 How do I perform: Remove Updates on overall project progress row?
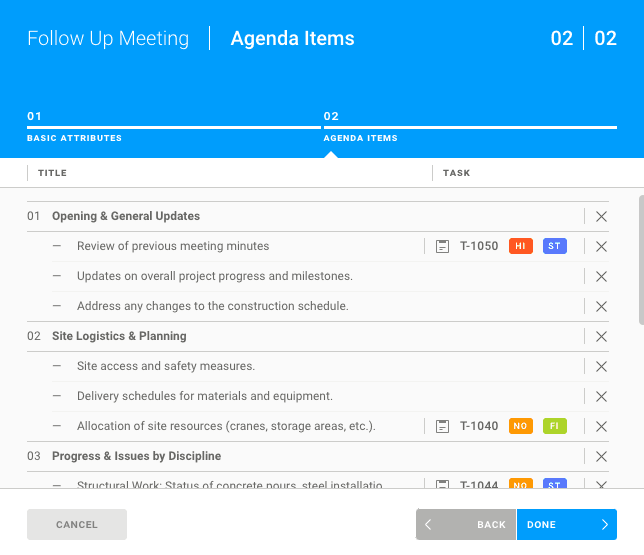pyautogui.click(x=601, y=276)
